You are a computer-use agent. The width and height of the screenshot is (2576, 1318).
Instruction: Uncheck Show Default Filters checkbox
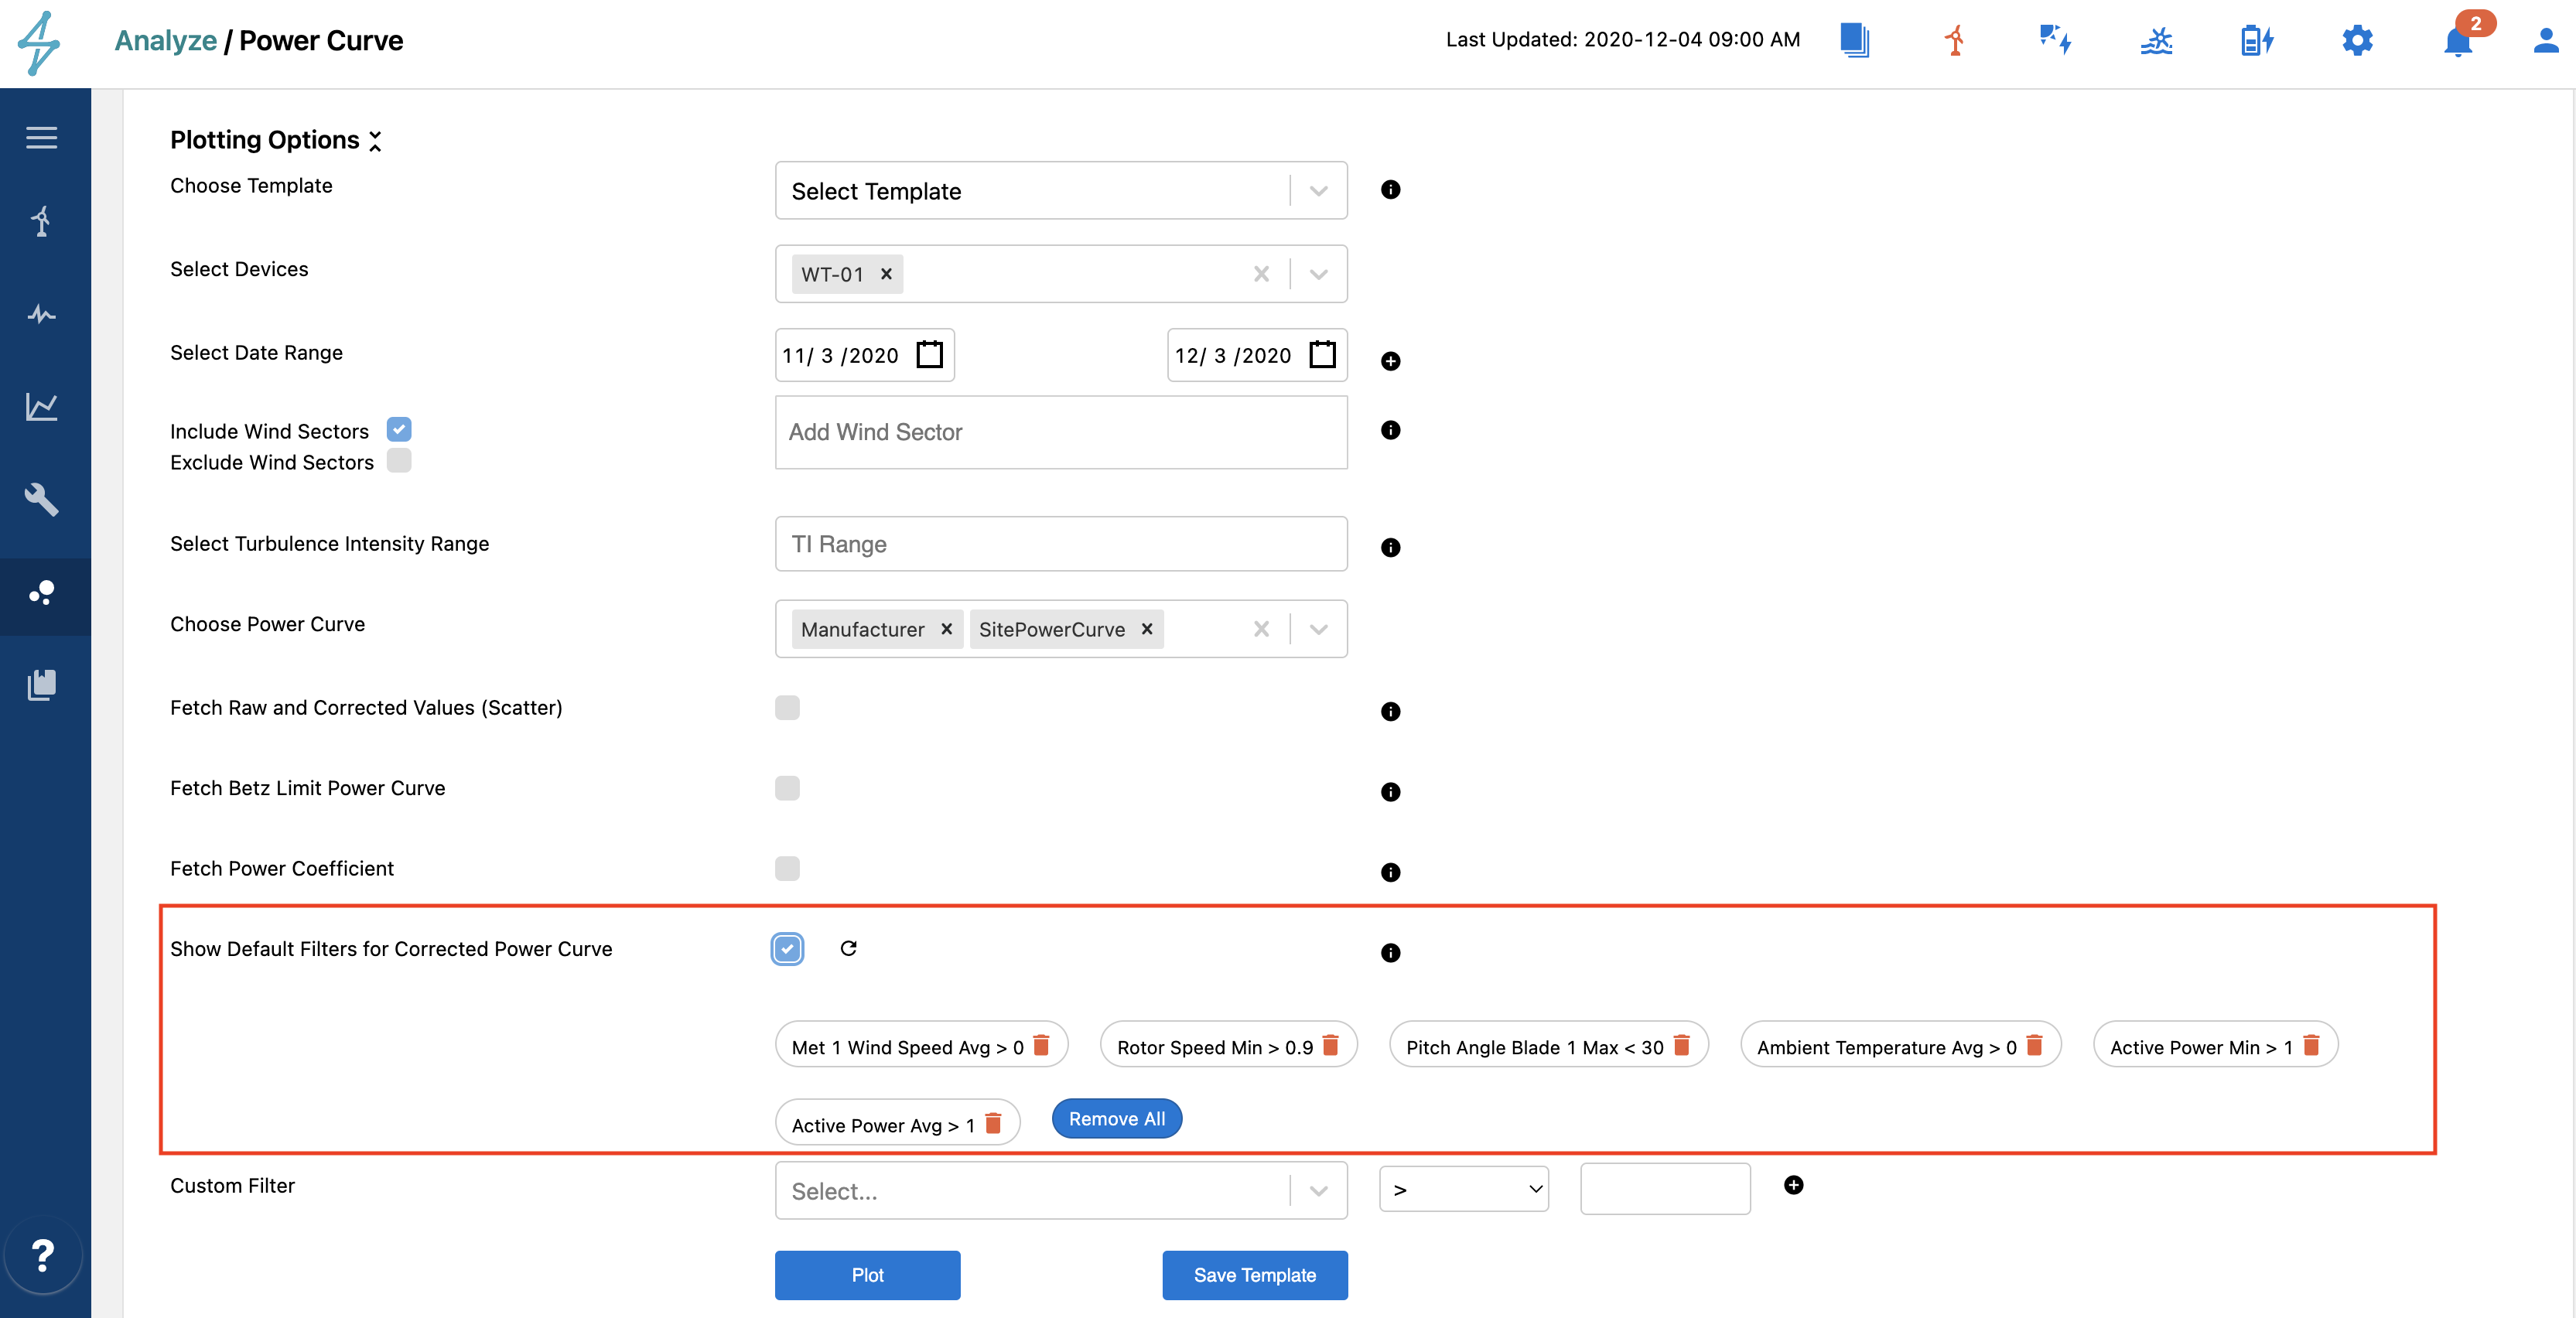tap(787, 948)
